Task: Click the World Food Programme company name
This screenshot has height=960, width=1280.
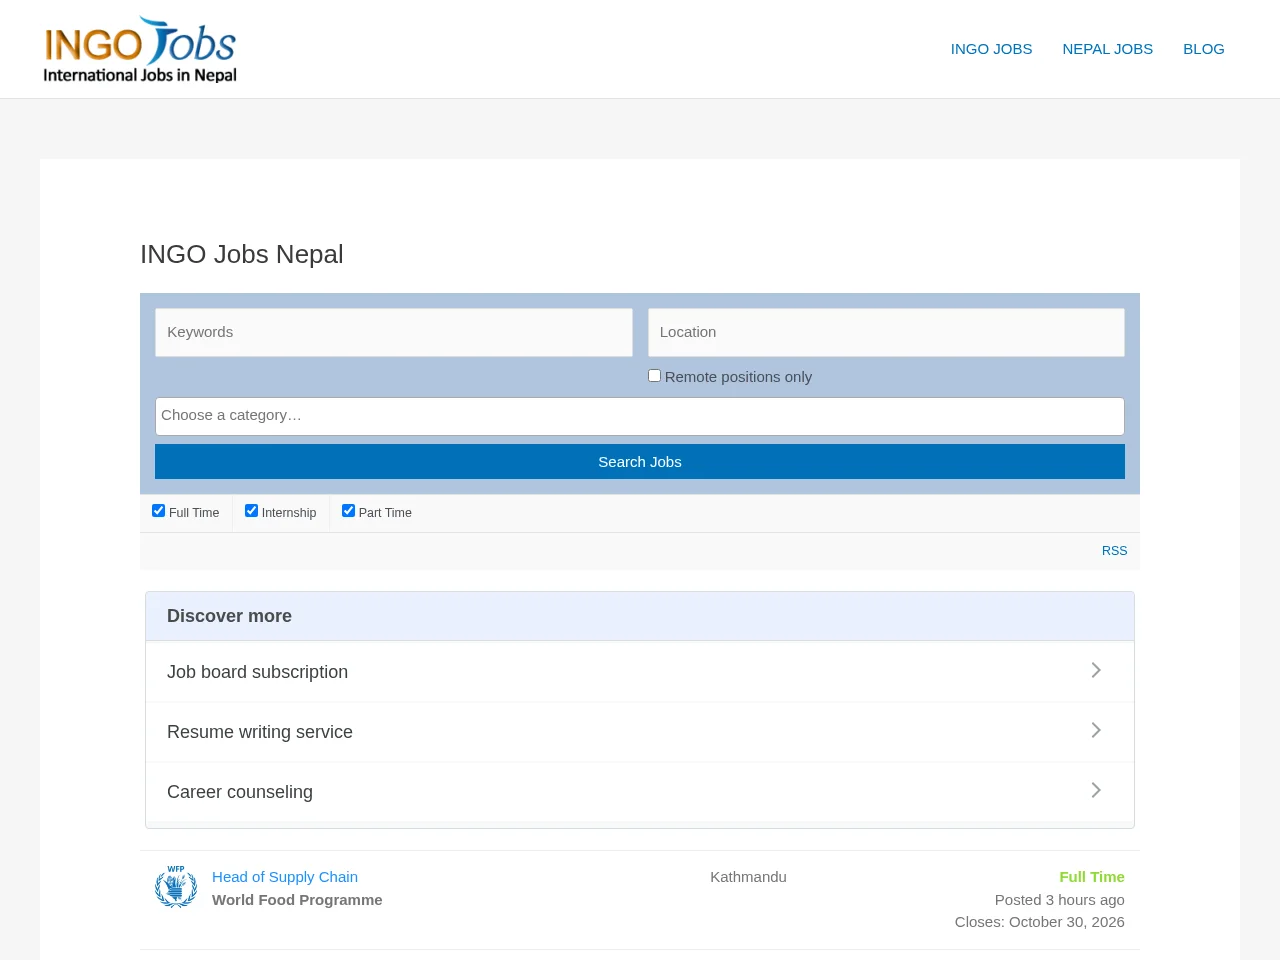Action: (297, 900)
